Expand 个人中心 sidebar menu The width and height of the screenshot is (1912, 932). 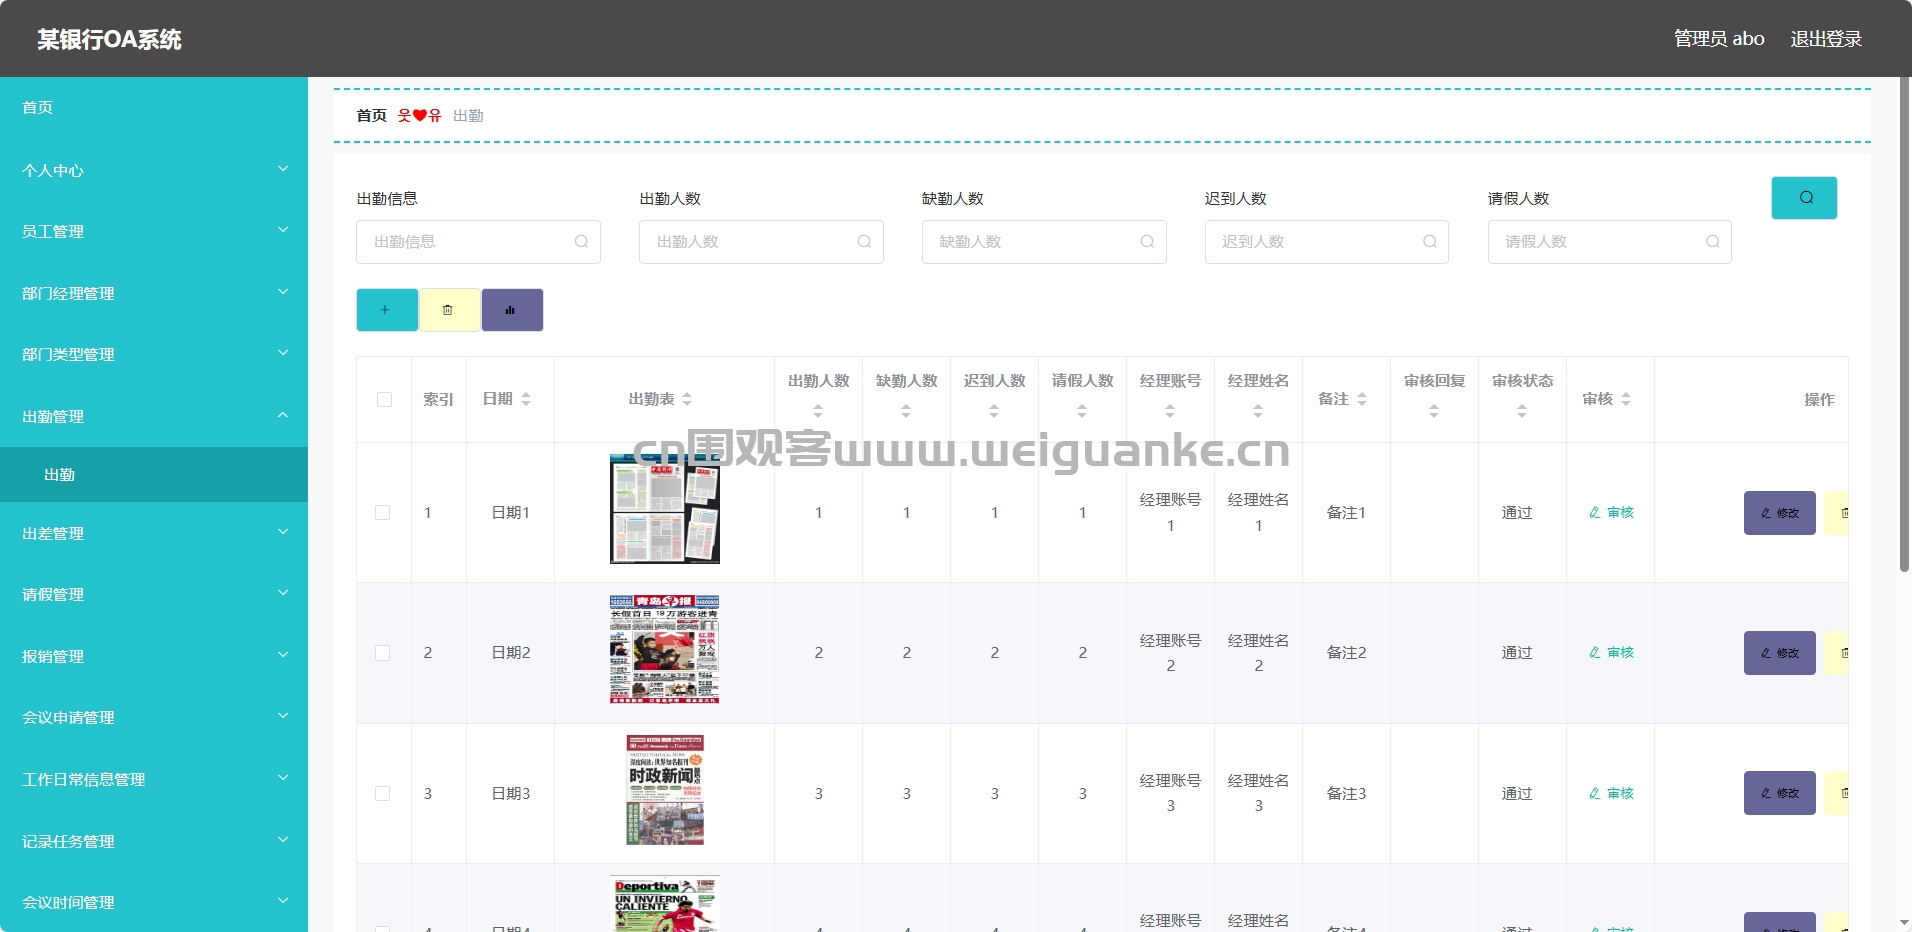(x=154, y=170)
